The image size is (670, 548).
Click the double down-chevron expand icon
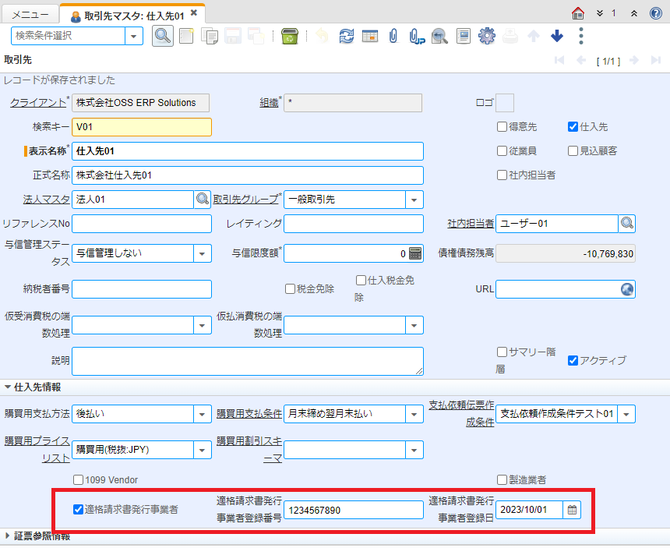point(600,14)
